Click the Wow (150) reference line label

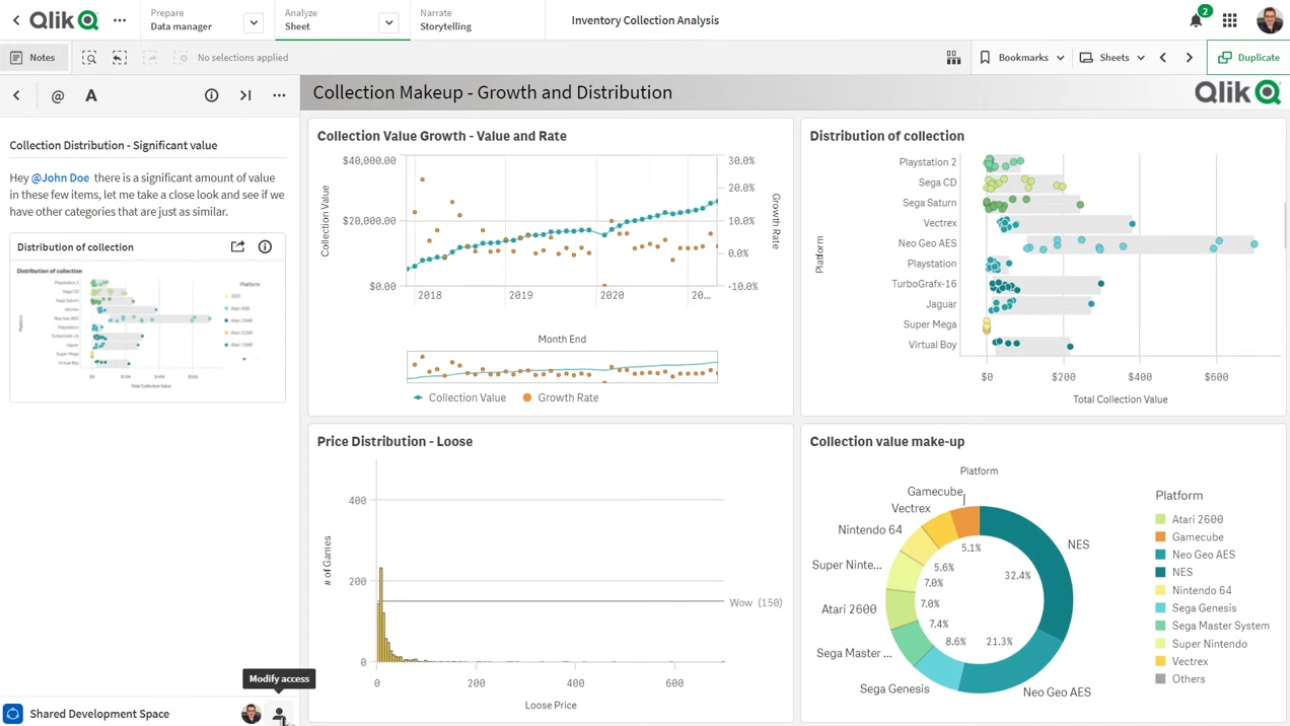tap(755, 603)
